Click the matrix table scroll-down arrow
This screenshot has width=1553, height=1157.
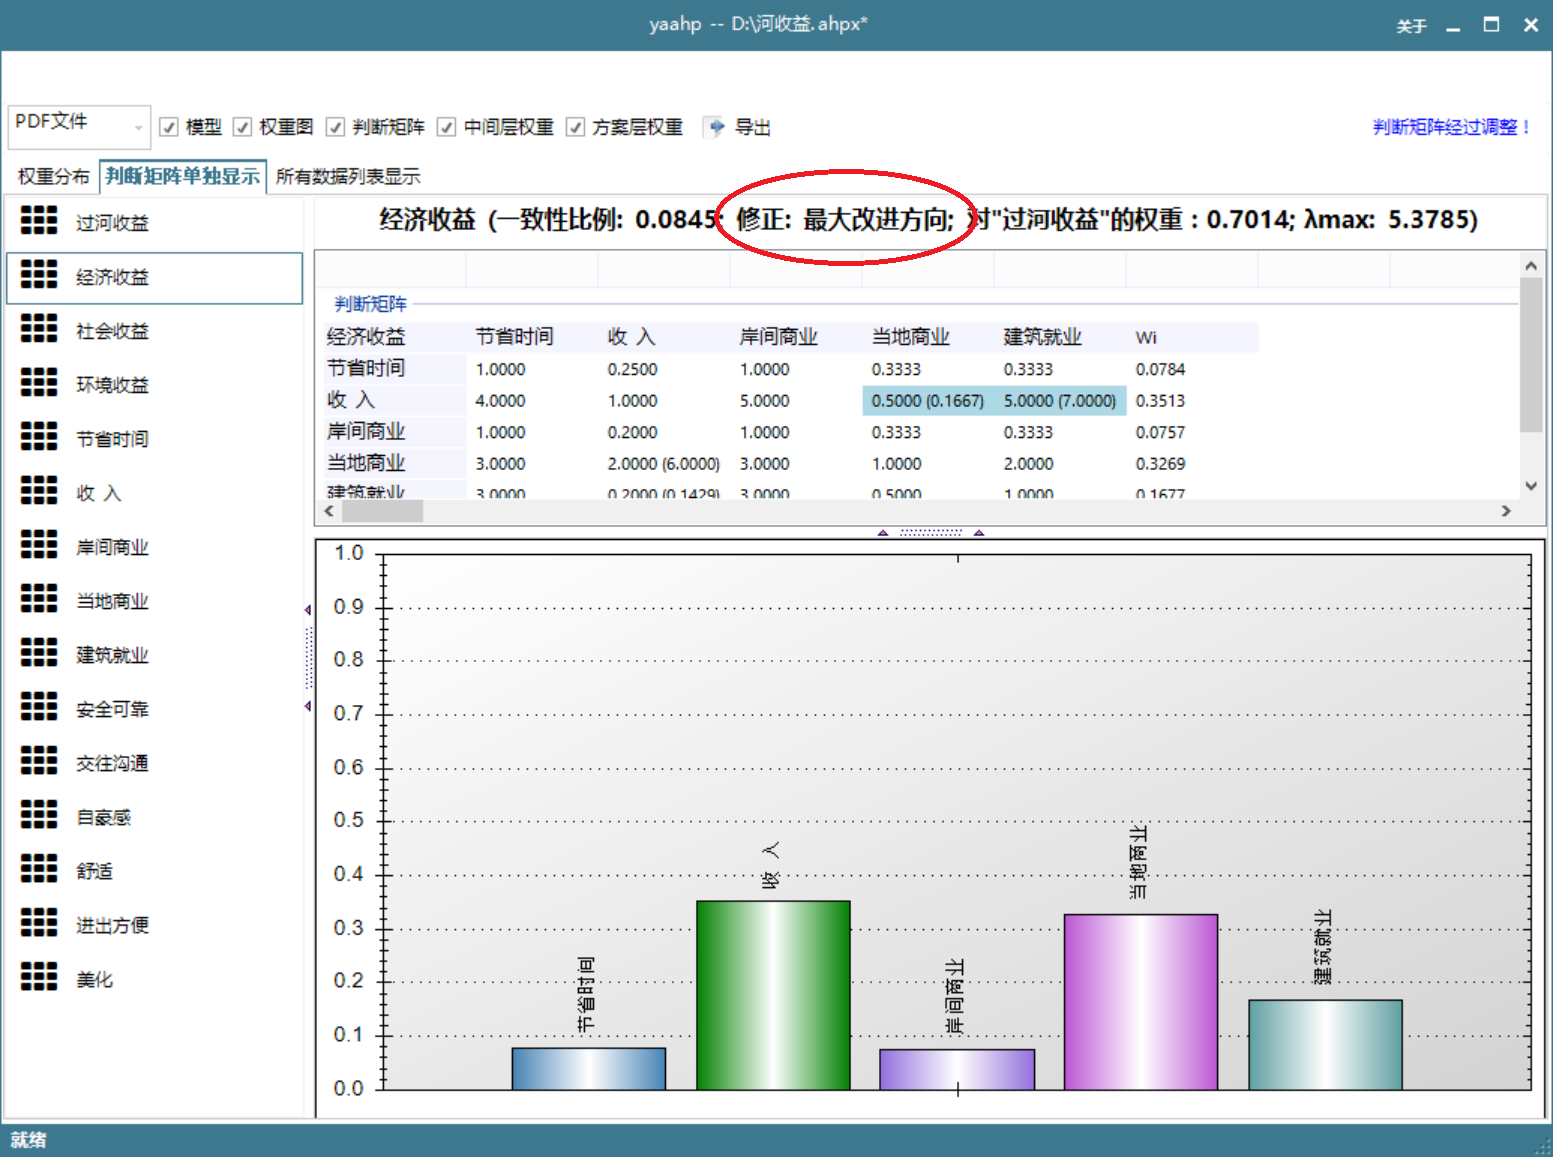[1531, 487]
